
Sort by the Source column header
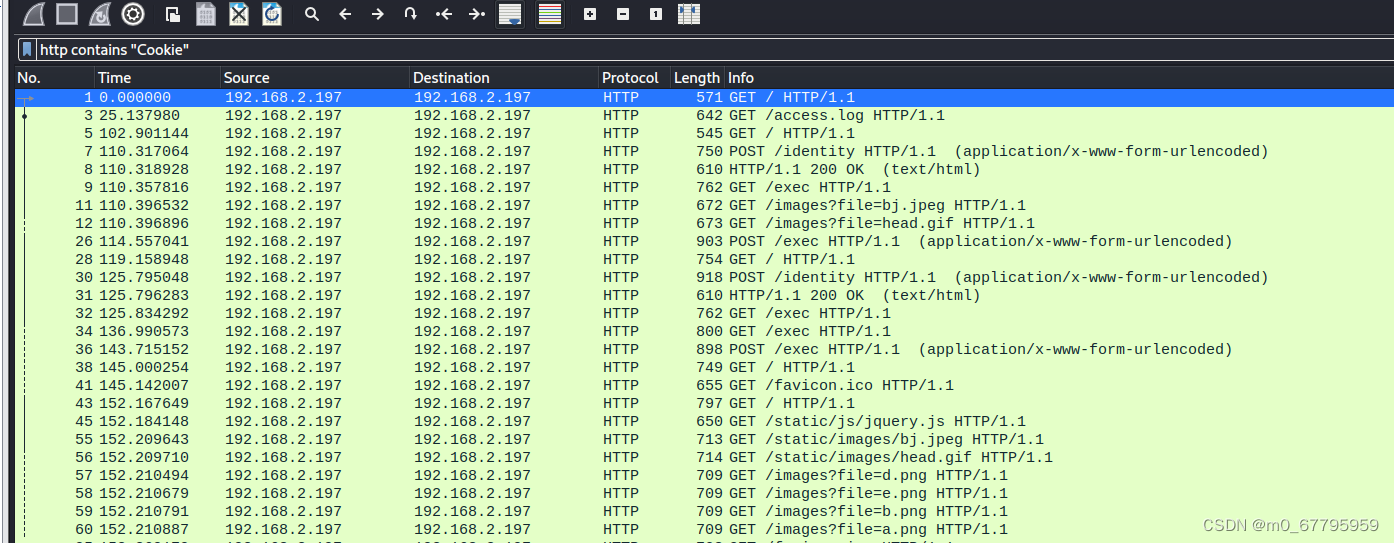click(x=315, y=78)
